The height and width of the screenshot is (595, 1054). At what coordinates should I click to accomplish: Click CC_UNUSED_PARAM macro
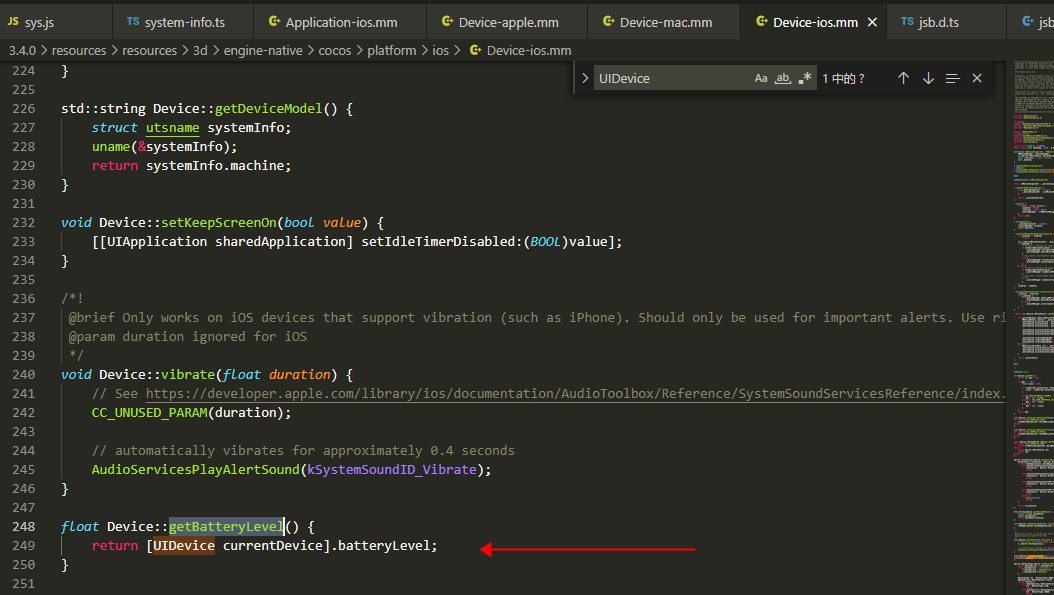(x=149, y=413)
